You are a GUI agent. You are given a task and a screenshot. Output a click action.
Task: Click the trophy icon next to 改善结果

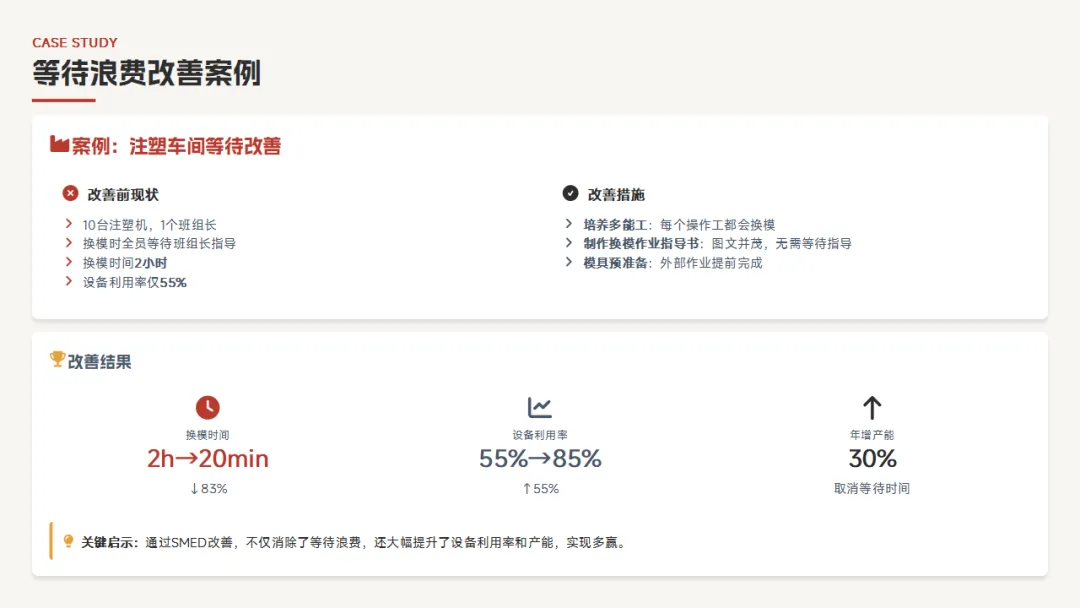57,359
